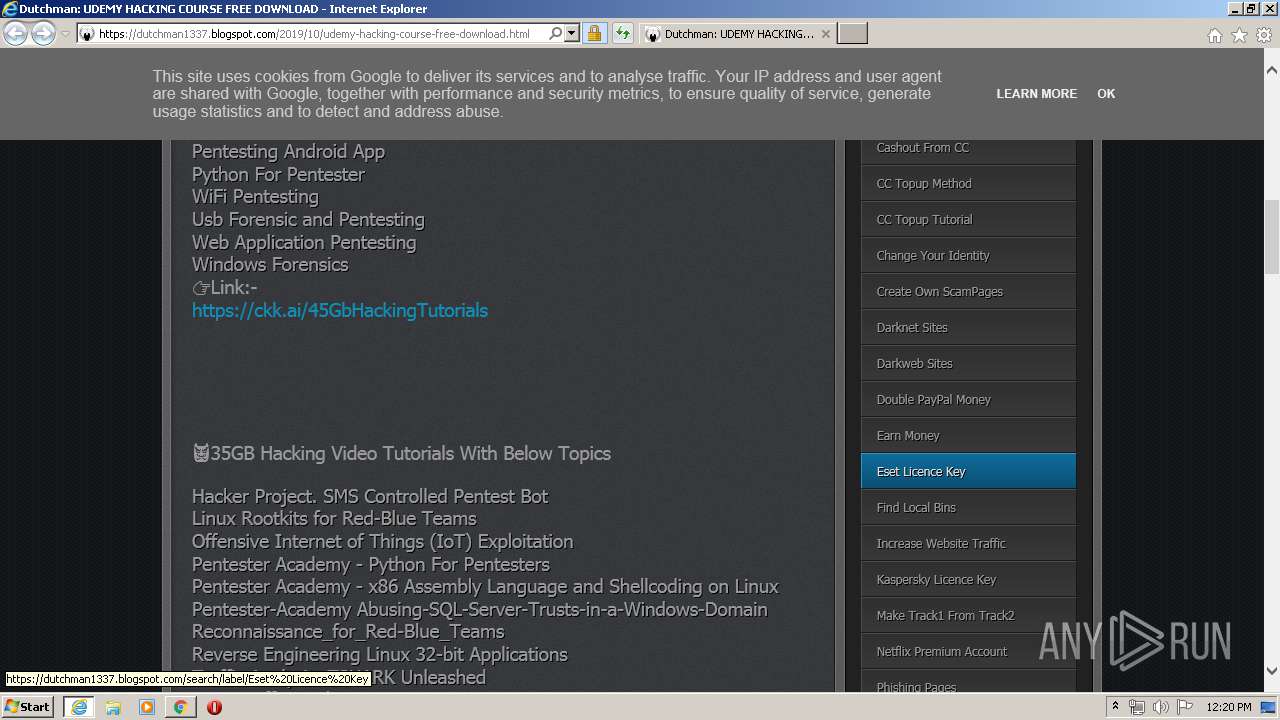
Task: Open the security lock report icon
Action: [594, 34]
